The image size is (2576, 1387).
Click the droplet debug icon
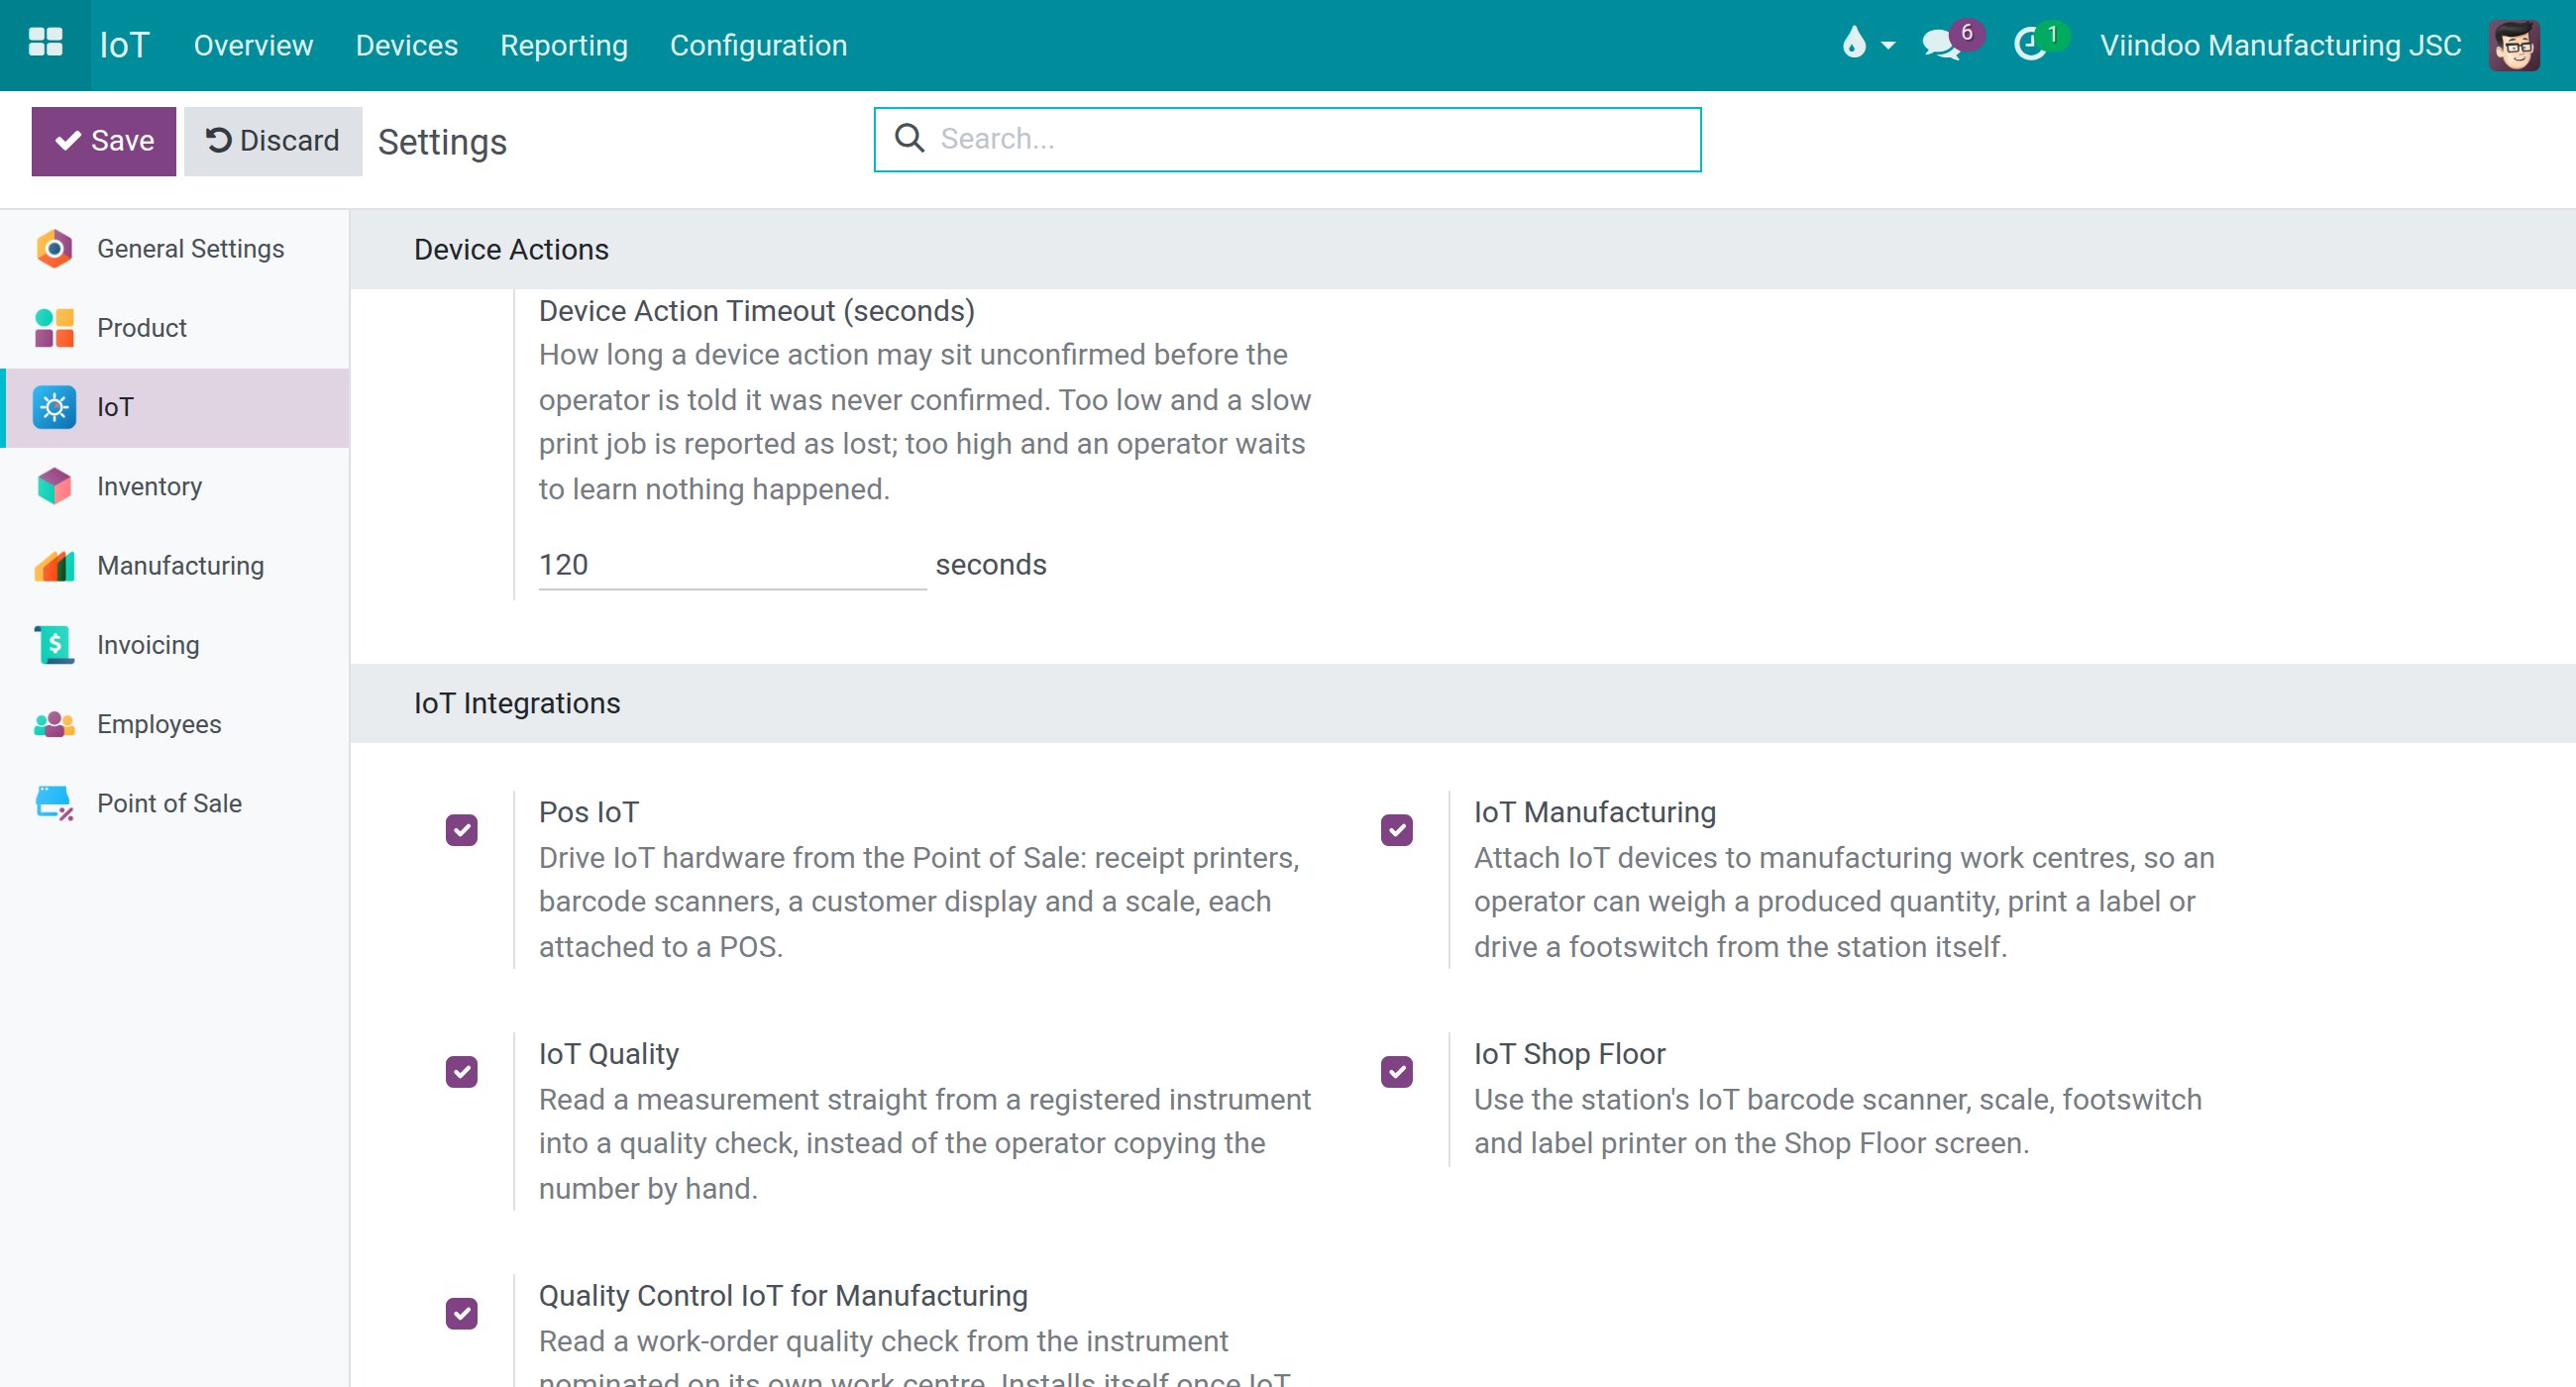coord(1854,44)
